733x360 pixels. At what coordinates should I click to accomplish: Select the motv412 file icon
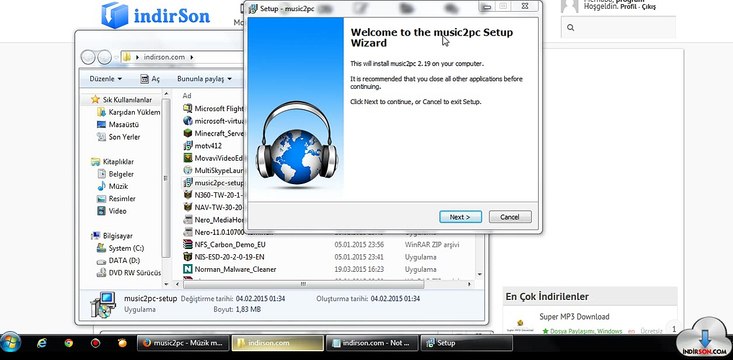click(188, 145)
